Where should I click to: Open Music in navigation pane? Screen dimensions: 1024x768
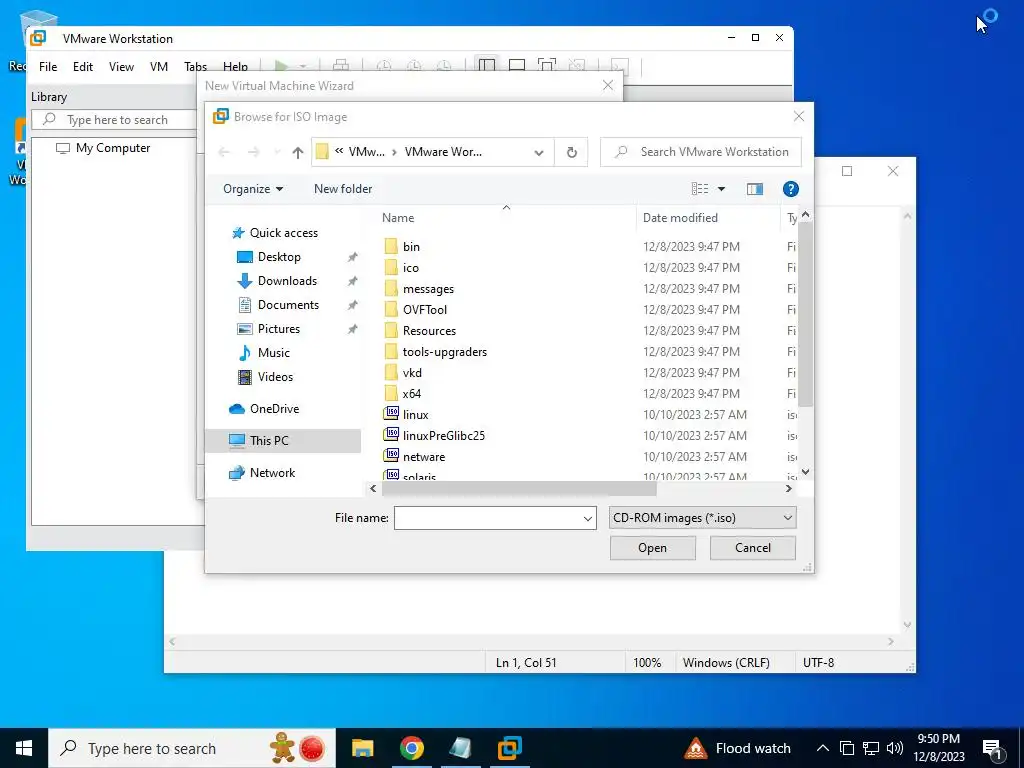click(x=273, y=353)
